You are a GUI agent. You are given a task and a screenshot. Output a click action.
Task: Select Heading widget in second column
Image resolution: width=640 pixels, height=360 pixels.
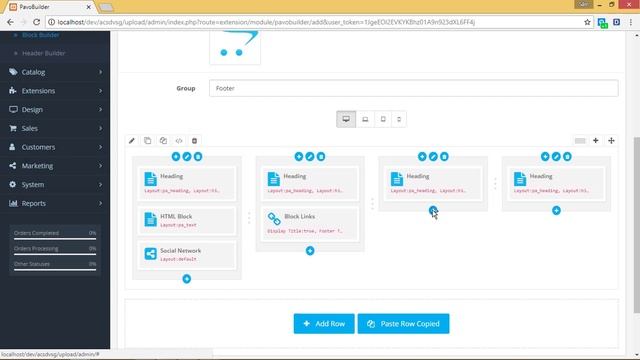click(310, 183)
